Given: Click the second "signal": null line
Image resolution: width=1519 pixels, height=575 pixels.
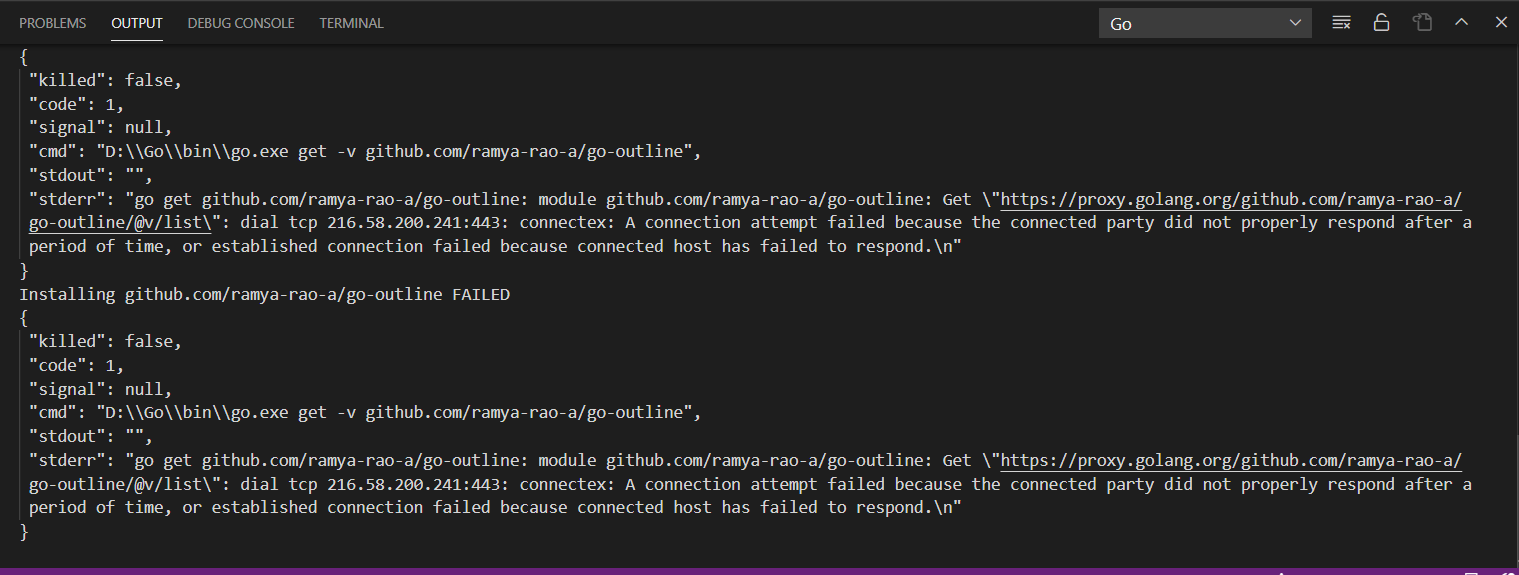Looking at the screenshot, I should pyautogui.click(x=101, y=389).
